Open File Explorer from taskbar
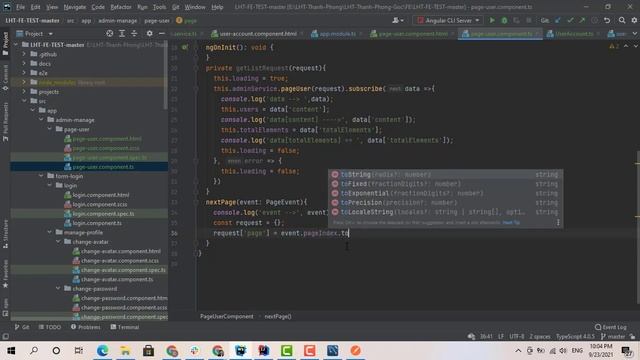 coord(125,351)
